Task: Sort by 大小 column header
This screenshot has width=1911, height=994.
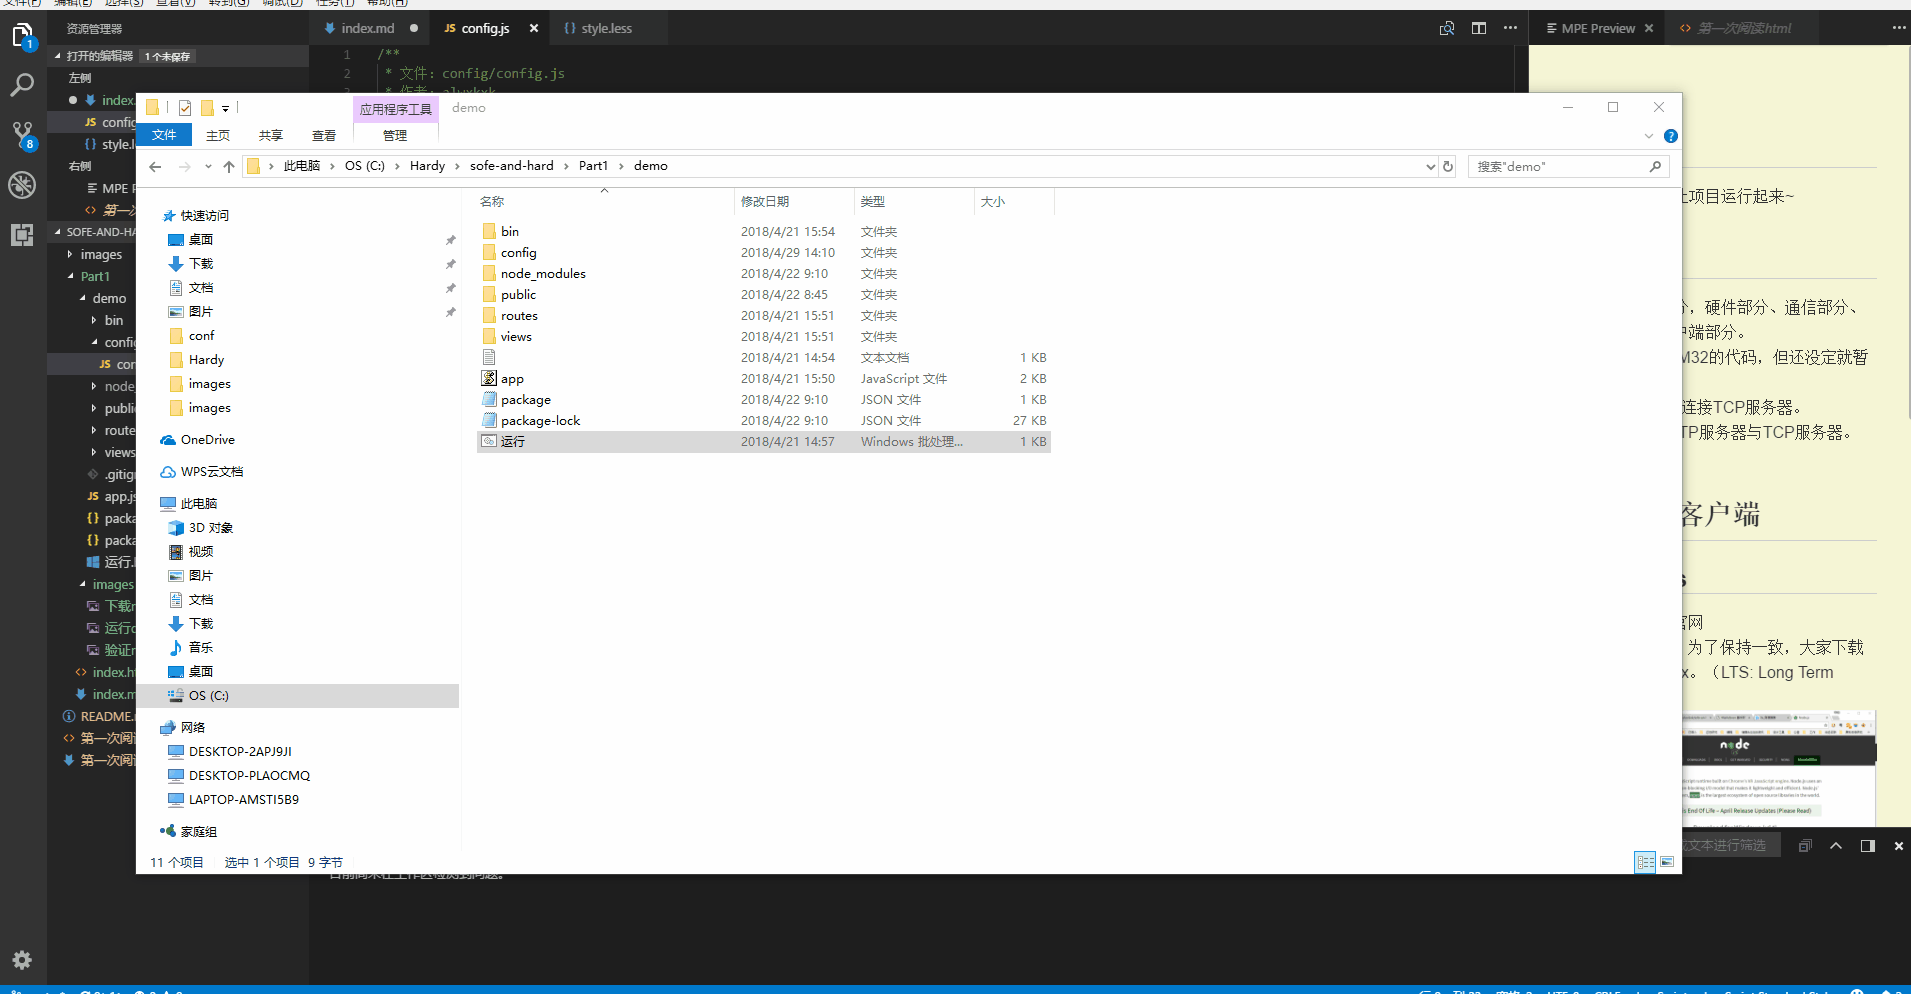Action: (1014, 201)
